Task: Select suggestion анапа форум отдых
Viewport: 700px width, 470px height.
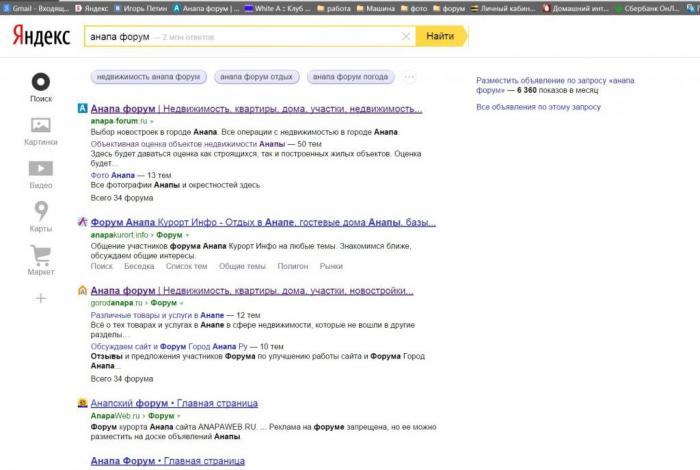Action: pos(256,77)
